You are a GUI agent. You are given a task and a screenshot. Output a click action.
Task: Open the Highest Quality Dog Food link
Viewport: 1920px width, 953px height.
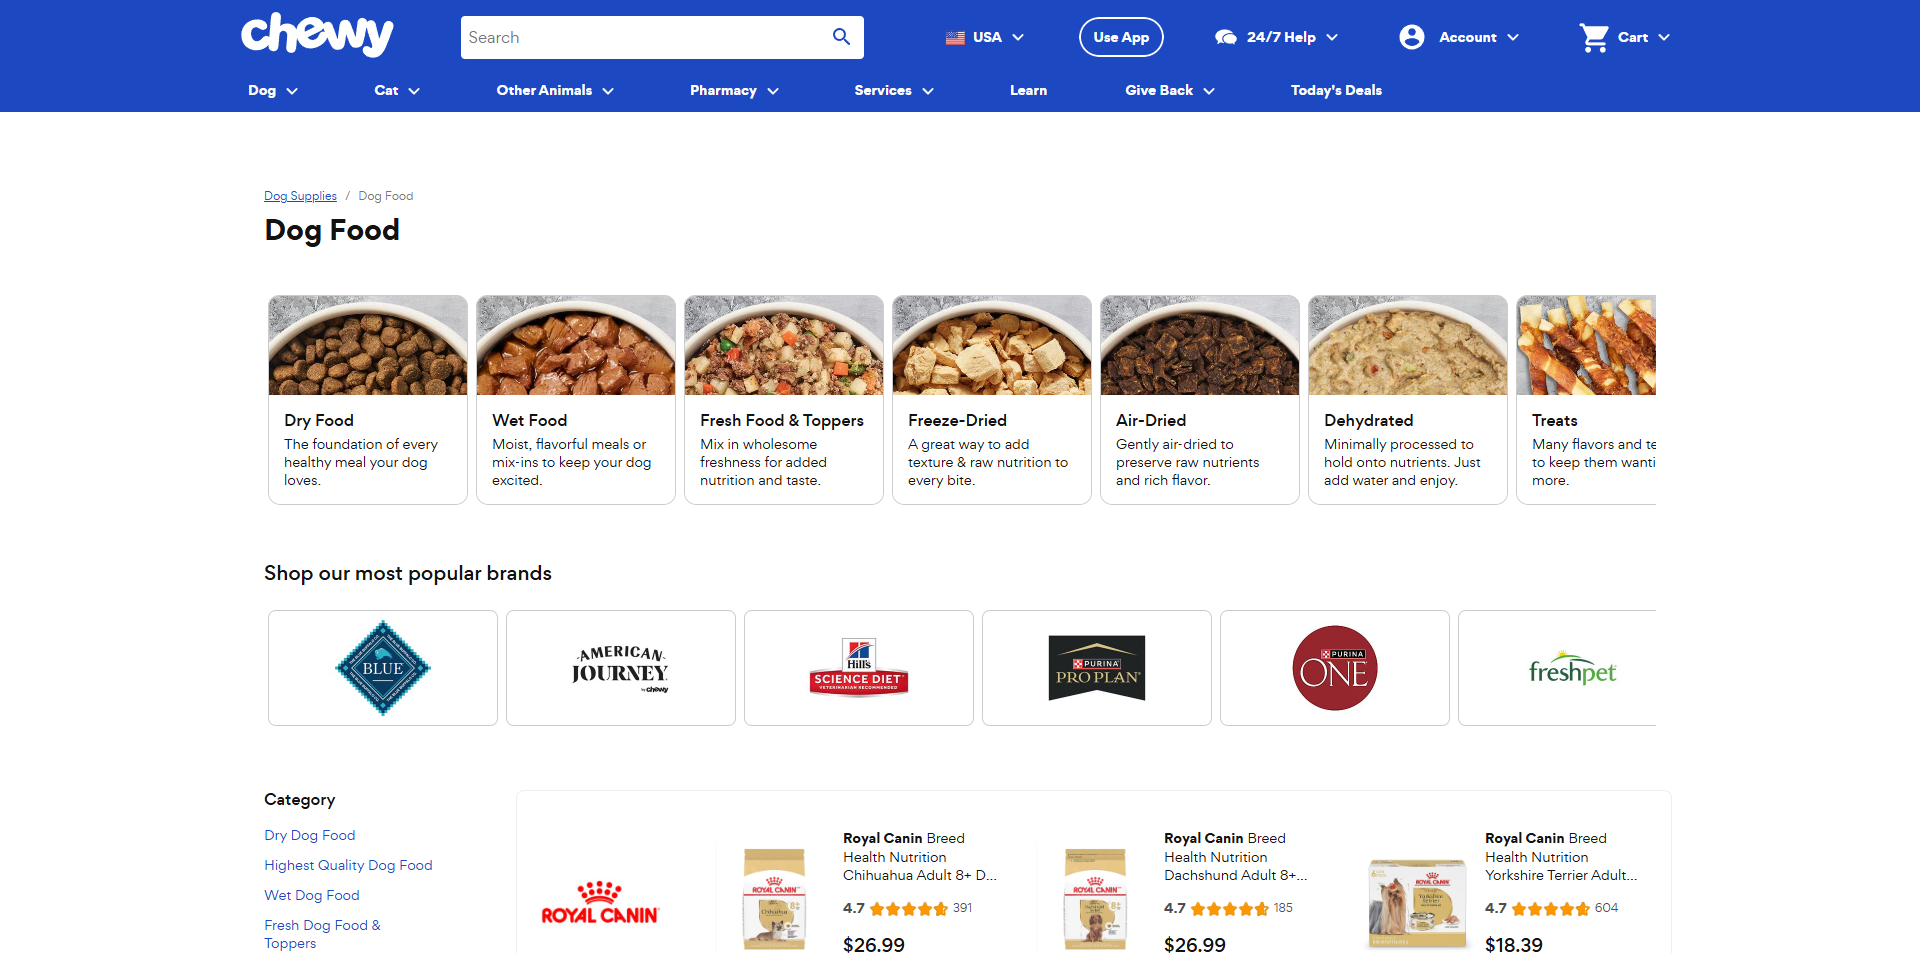pos(348,865)
